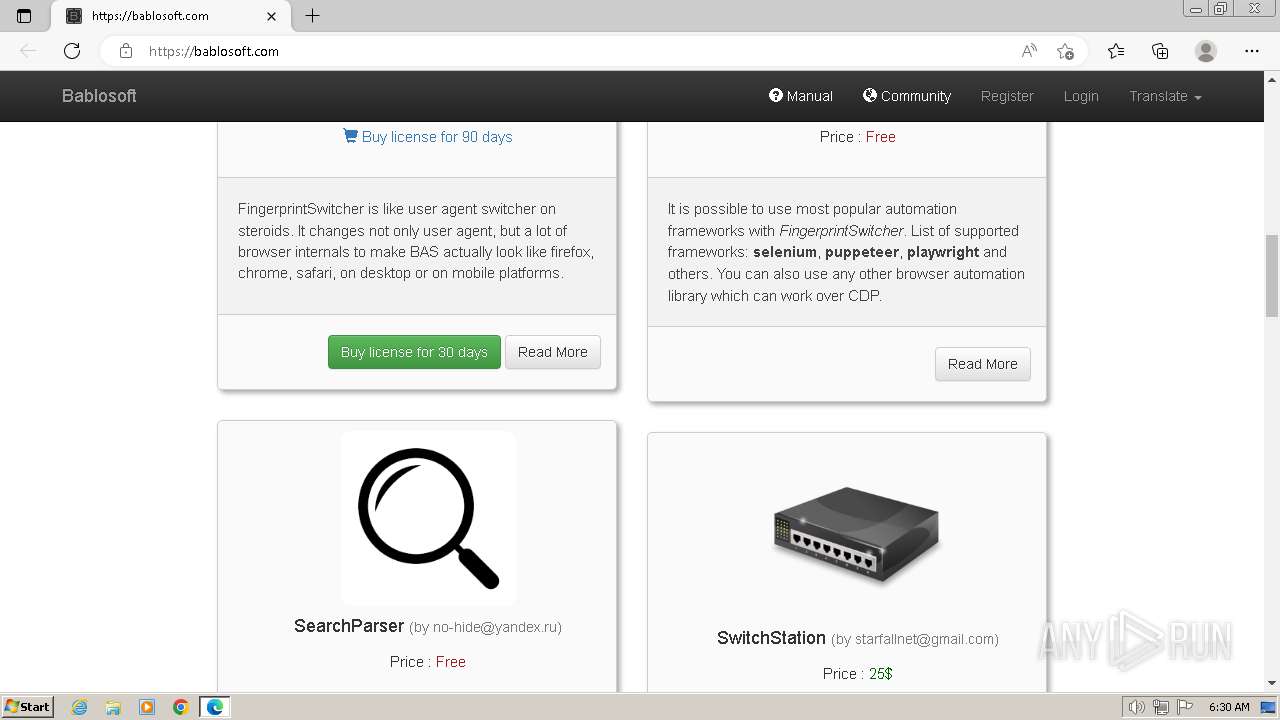The image size is (1280, 720).
Task: Add this page to favorites star icon
Action: click(1065, 51)
